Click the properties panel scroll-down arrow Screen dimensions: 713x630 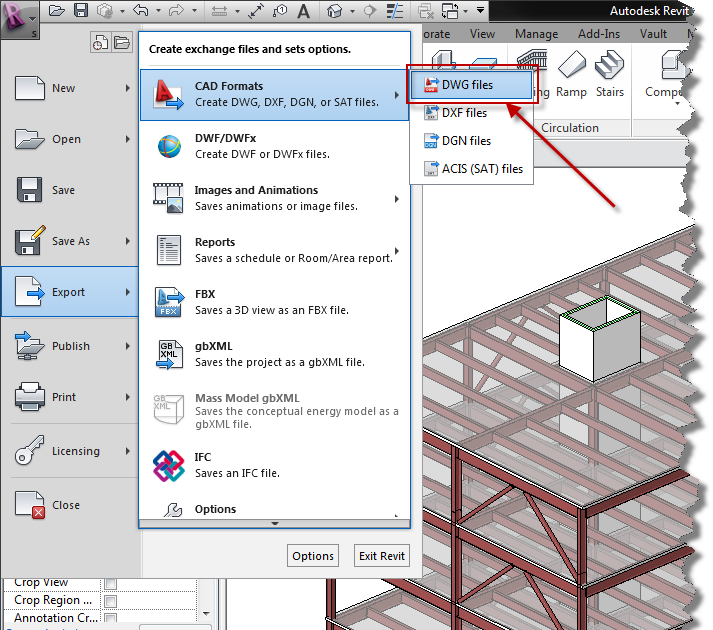click(x=206, y=614)
